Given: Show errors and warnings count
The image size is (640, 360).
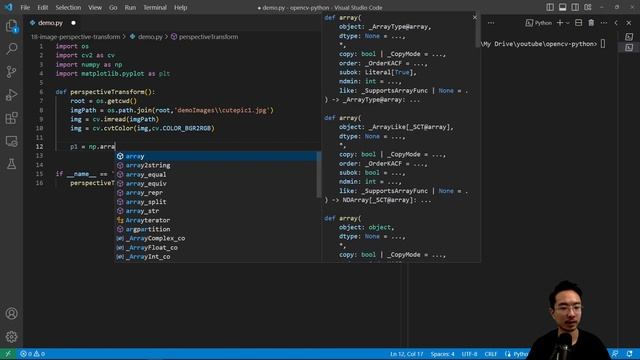Looking at the screenshot, I should coord(33,354).
